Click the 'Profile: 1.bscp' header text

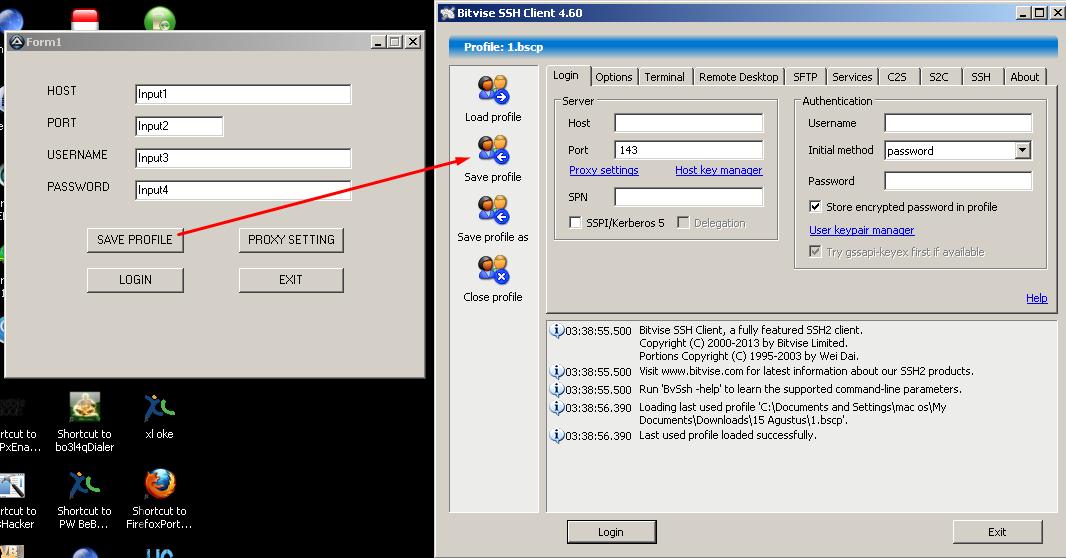[503, 47]
